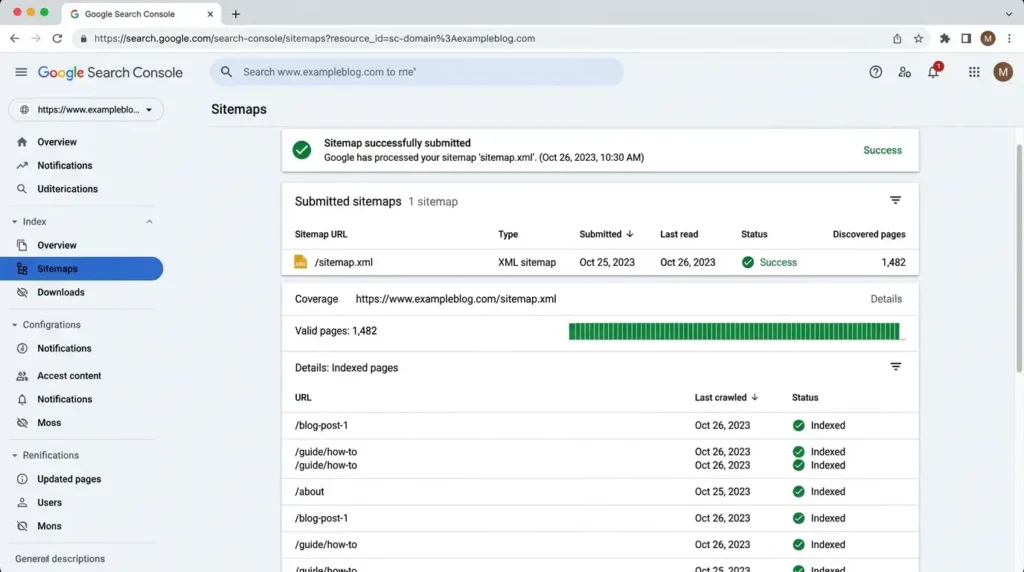Open the account avatar M
Image resolution: width=1024 pixels, height=572 pixels.
click(x=1002, y=72)
